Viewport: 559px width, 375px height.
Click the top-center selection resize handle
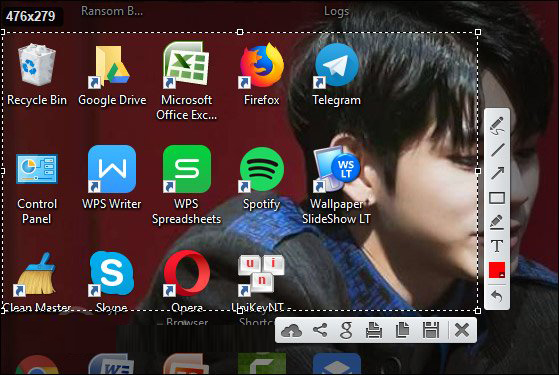point(240,32)
